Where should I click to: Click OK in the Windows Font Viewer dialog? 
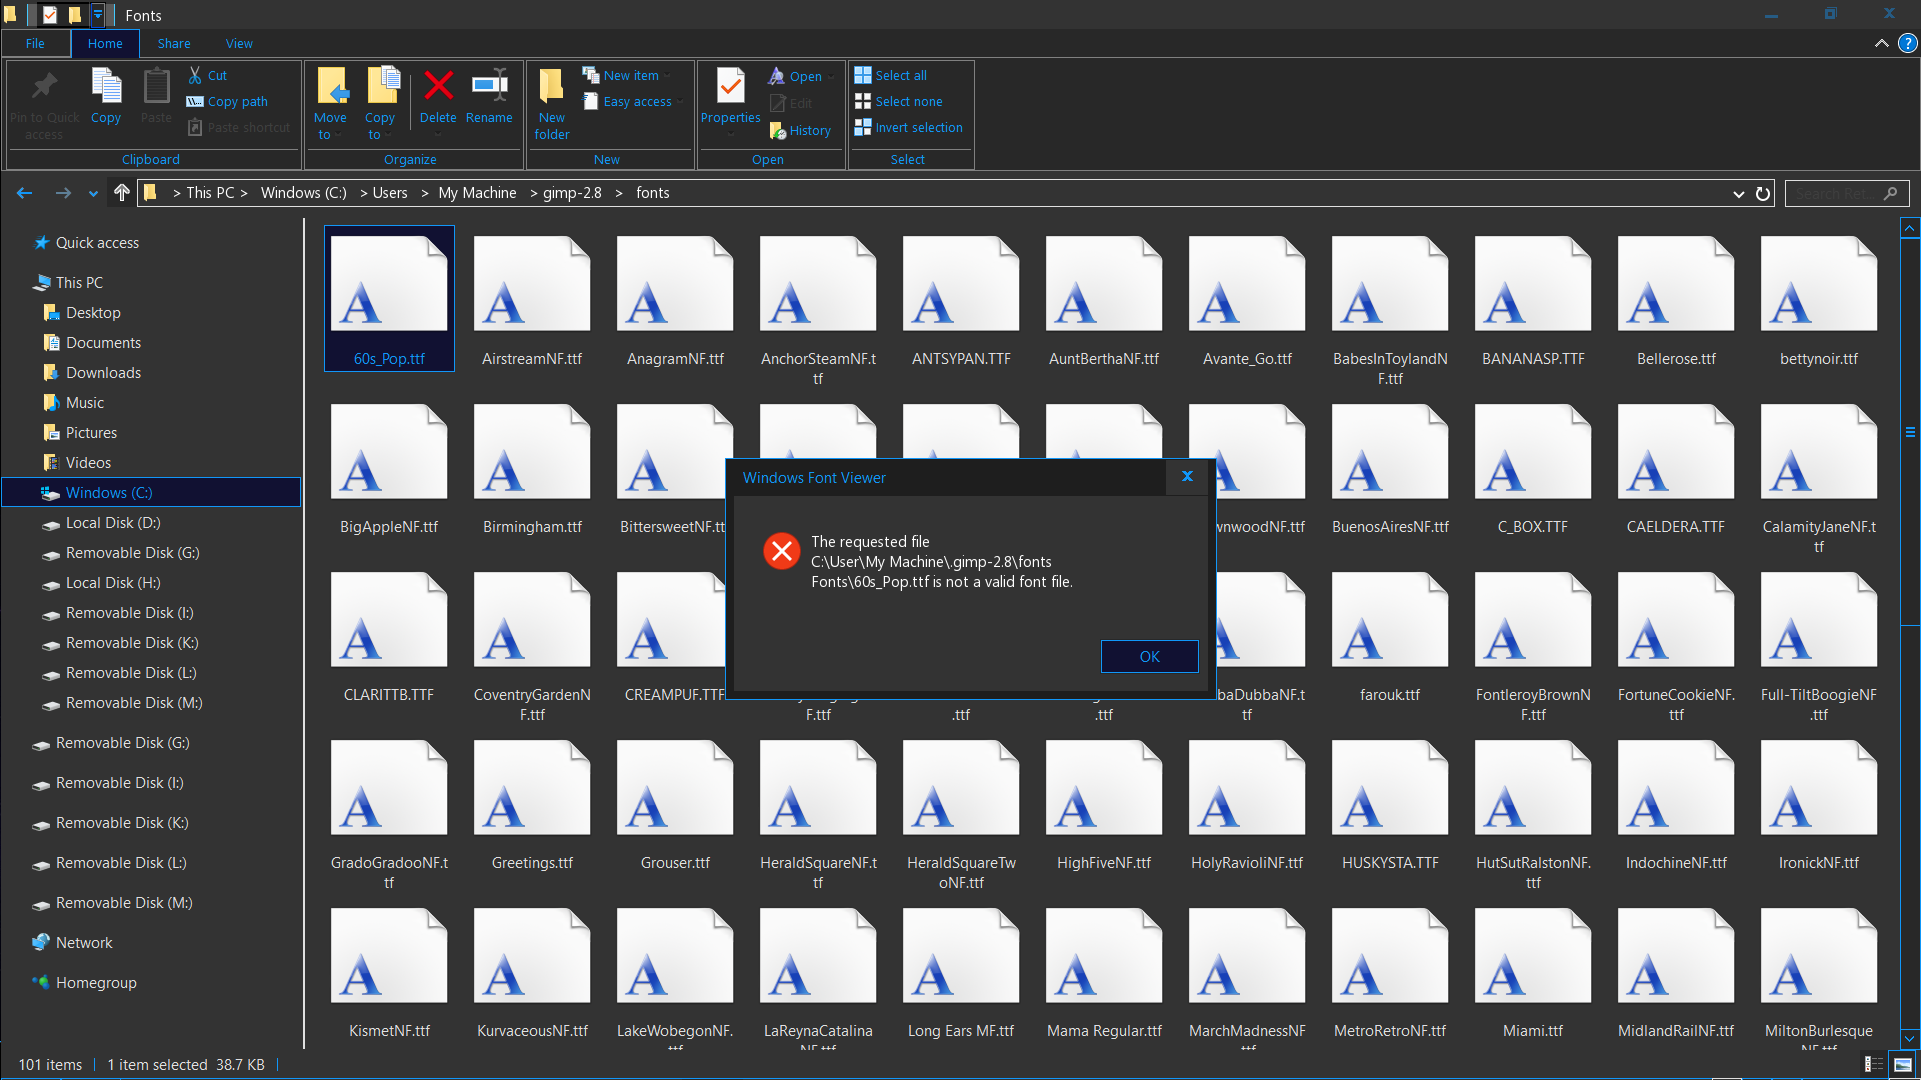(1149, 657)
